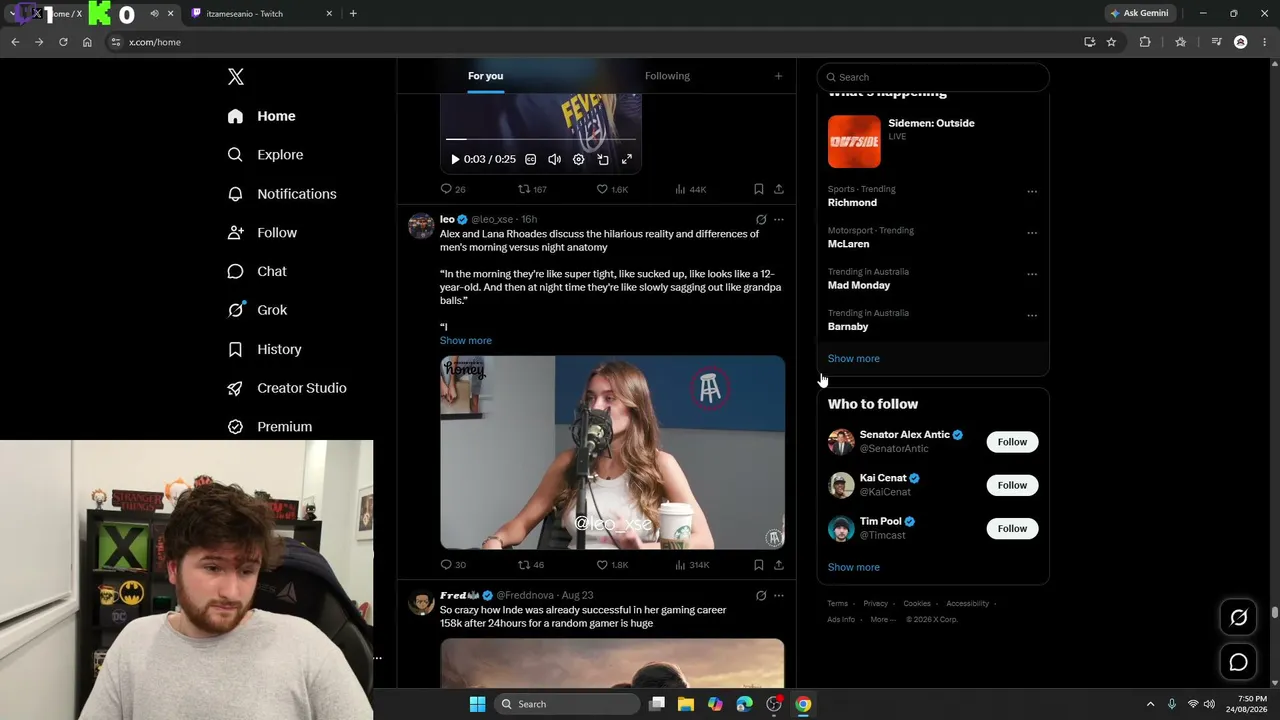Open the Sidemen: Outside live event
This screenshot has width=1280, height=720.
click(x=933, y=141)
